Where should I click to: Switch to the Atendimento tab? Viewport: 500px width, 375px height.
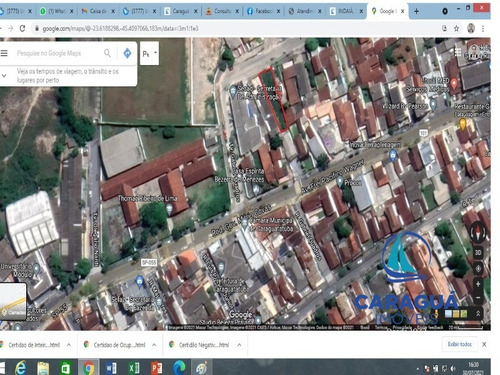[x=304, y=11]
